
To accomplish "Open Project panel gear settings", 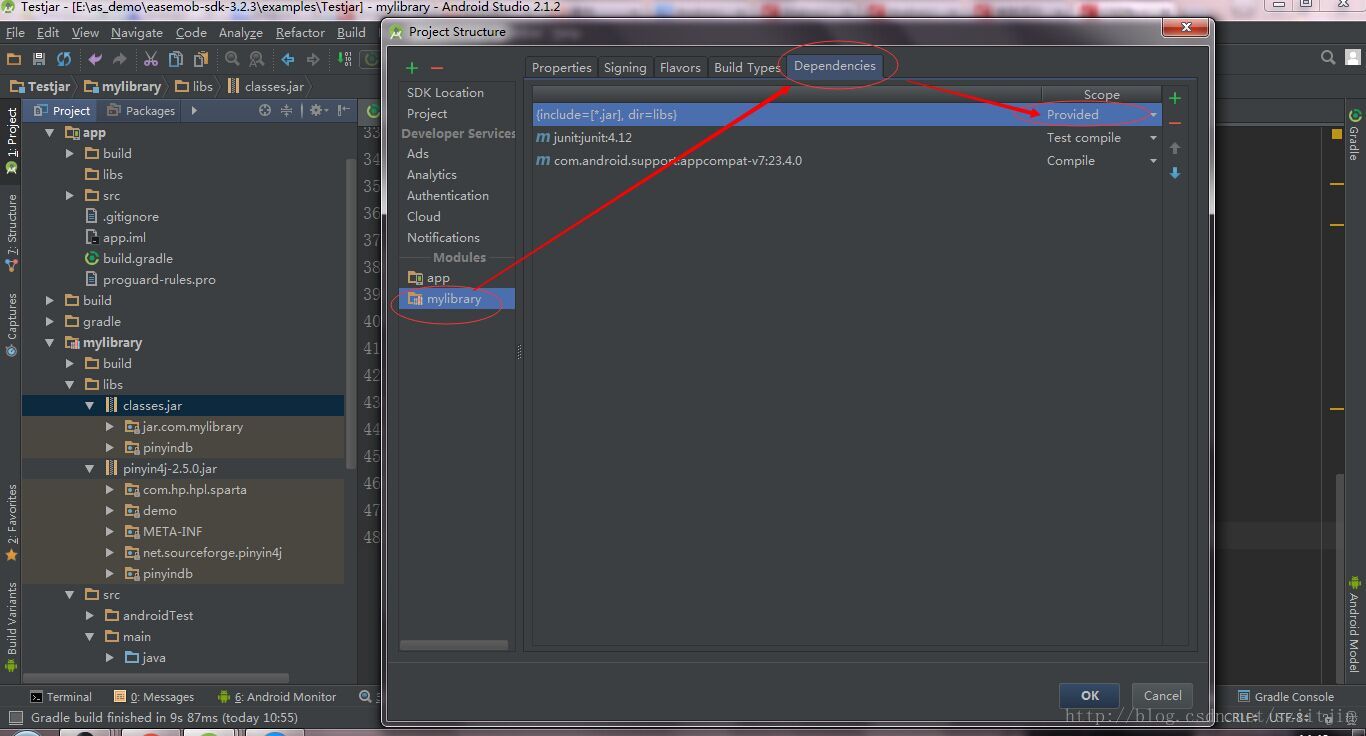I will click(317, 110).
